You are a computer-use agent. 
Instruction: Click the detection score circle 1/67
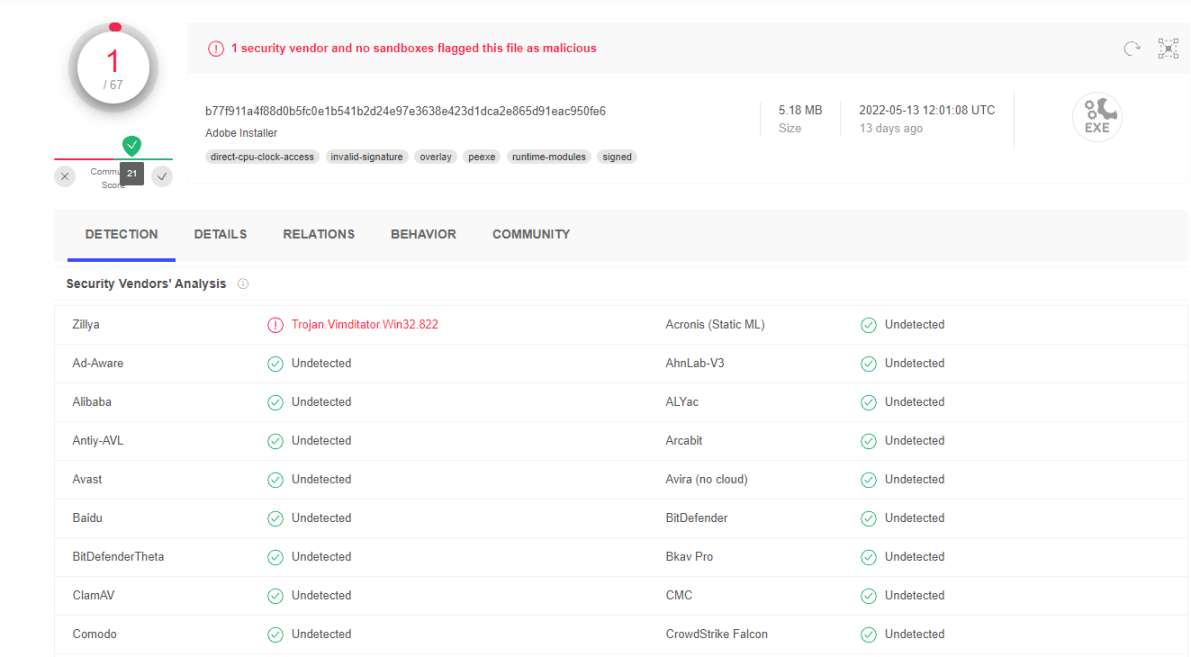[113, 68]
